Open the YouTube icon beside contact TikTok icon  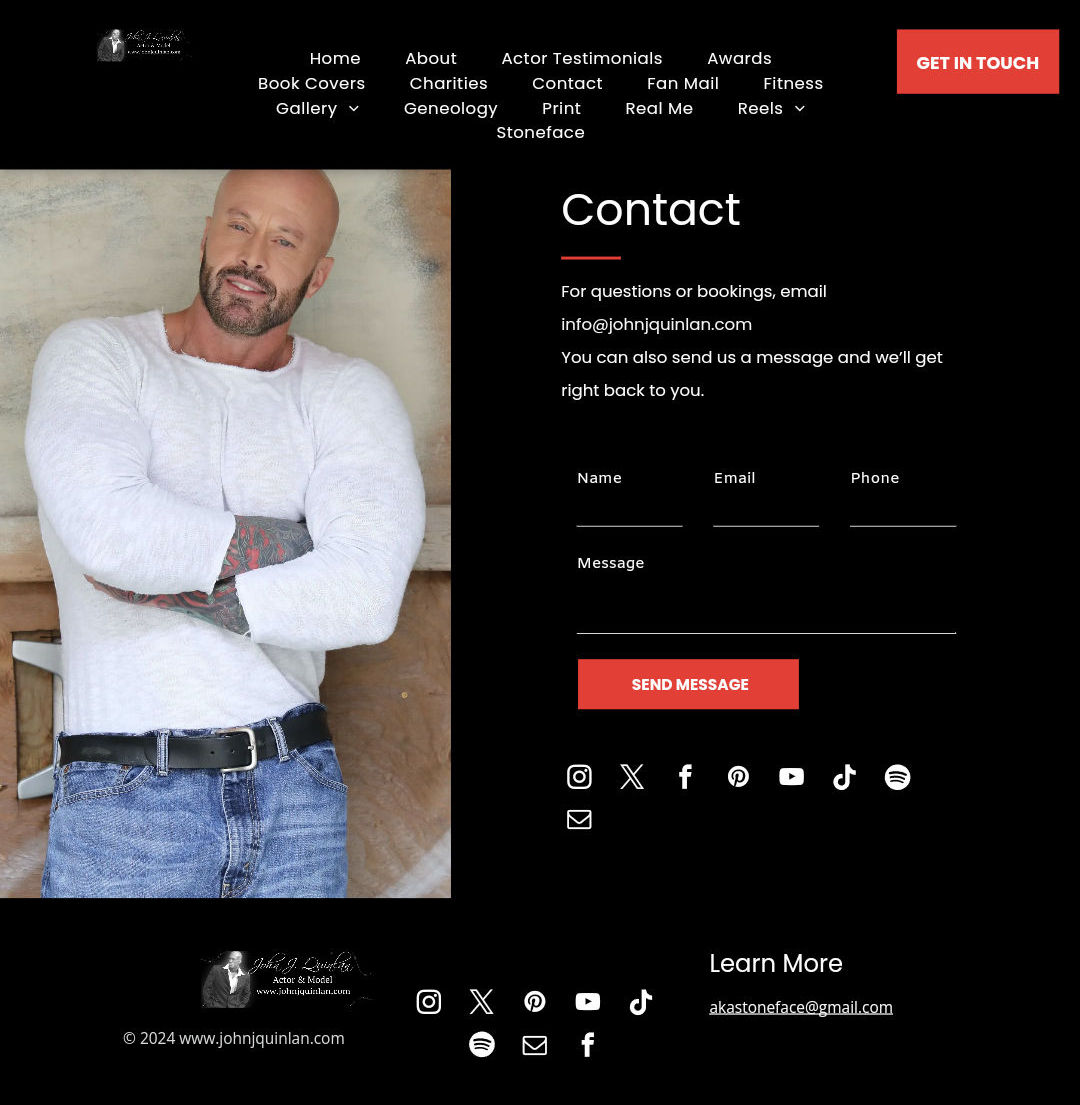(791, 777)
